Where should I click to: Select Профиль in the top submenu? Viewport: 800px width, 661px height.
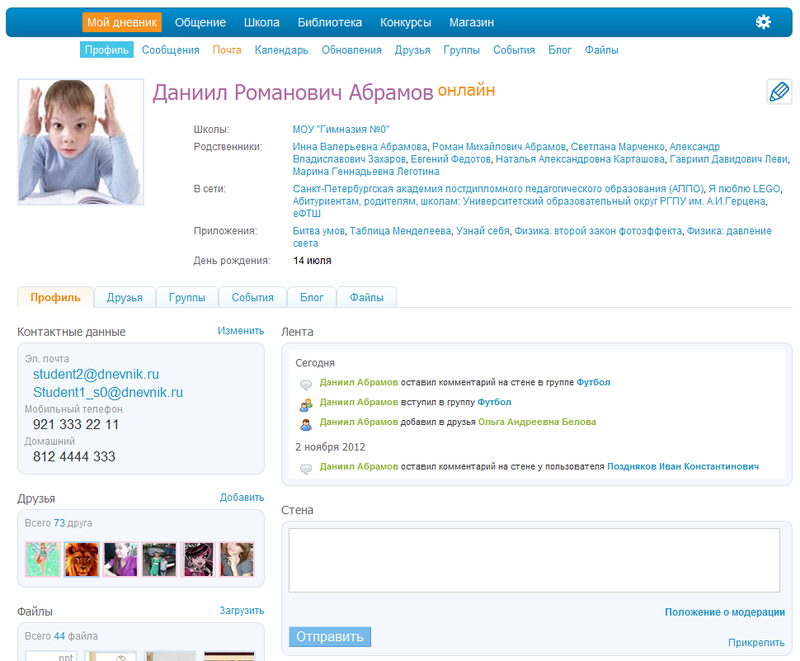(107, 50)
